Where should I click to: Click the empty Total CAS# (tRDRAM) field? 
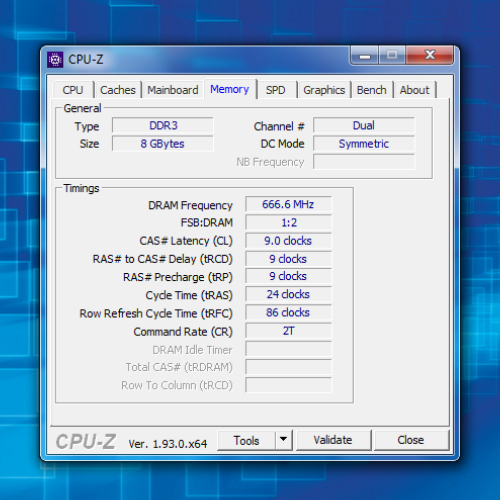pyautogui.click(x=288, y=367)
